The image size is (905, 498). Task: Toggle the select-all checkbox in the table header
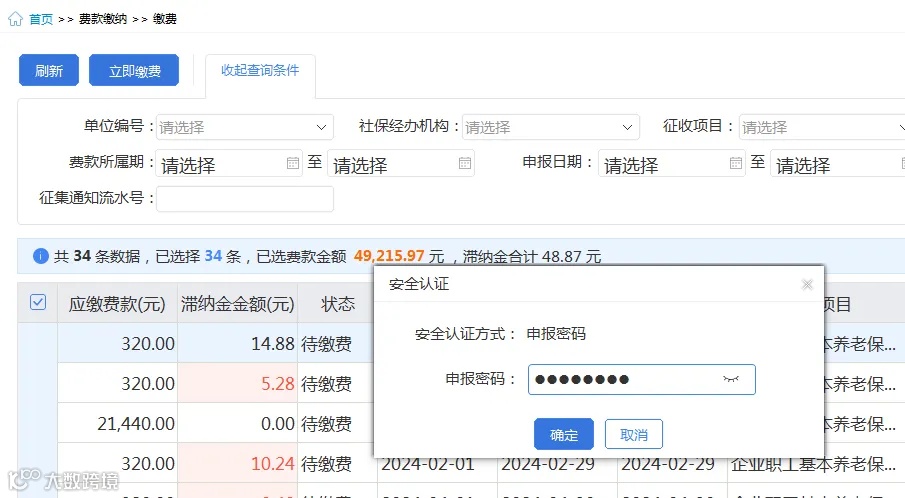38,302
